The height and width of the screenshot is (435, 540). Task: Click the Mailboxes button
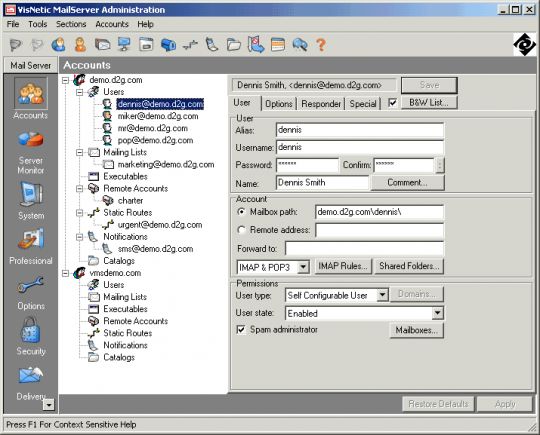(x=417, y=330)
